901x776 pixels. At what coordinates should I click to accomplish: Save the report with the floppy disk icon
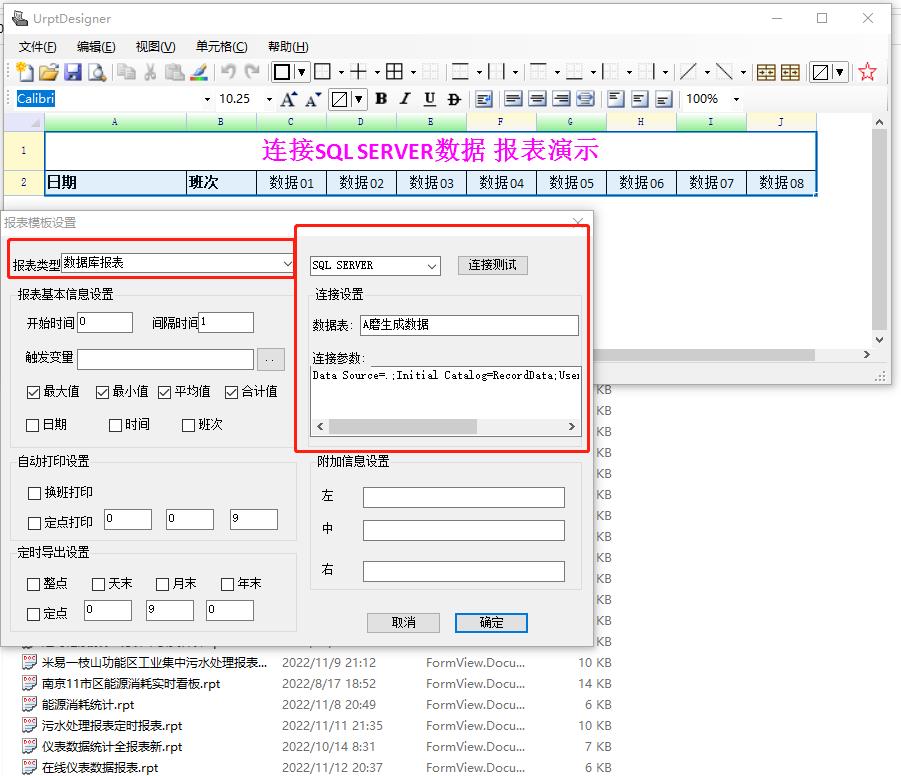[72, 72]
